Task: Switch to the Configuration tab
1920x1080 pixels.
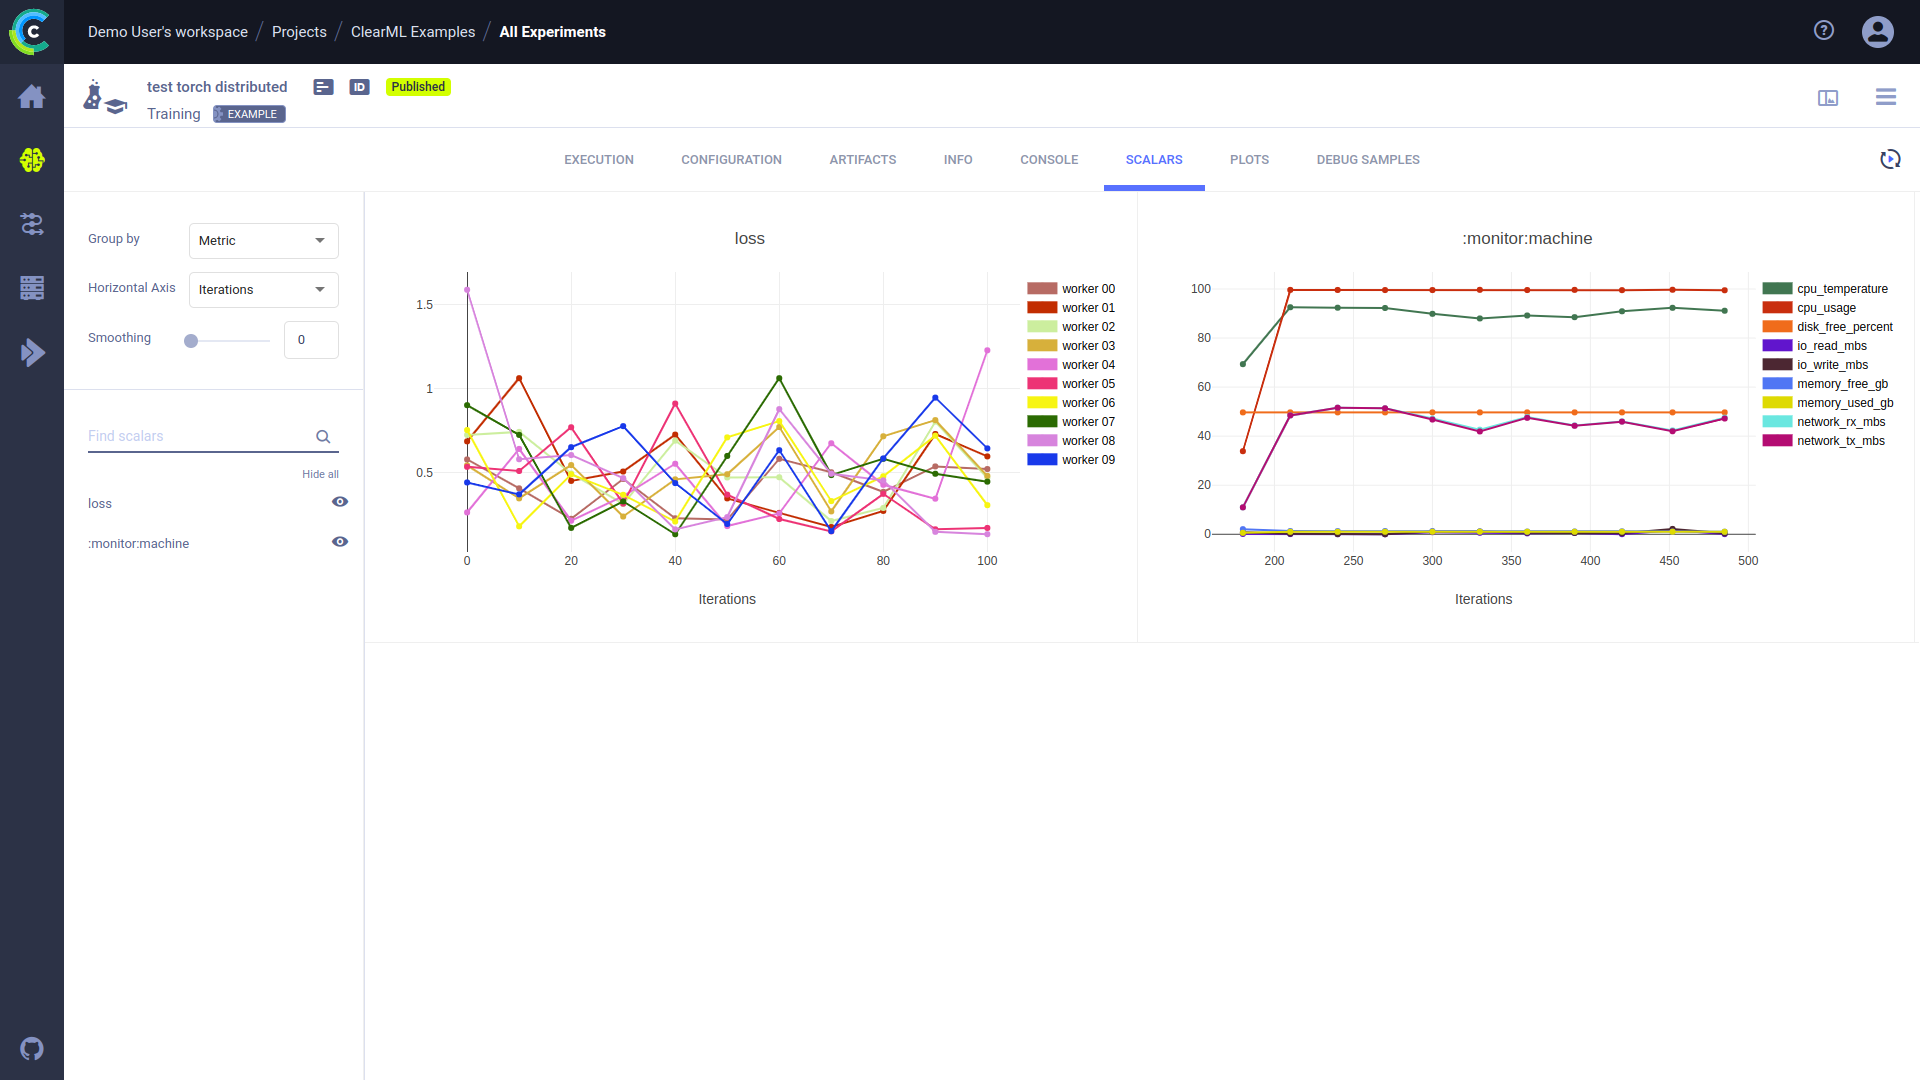Action: (732, 160)
